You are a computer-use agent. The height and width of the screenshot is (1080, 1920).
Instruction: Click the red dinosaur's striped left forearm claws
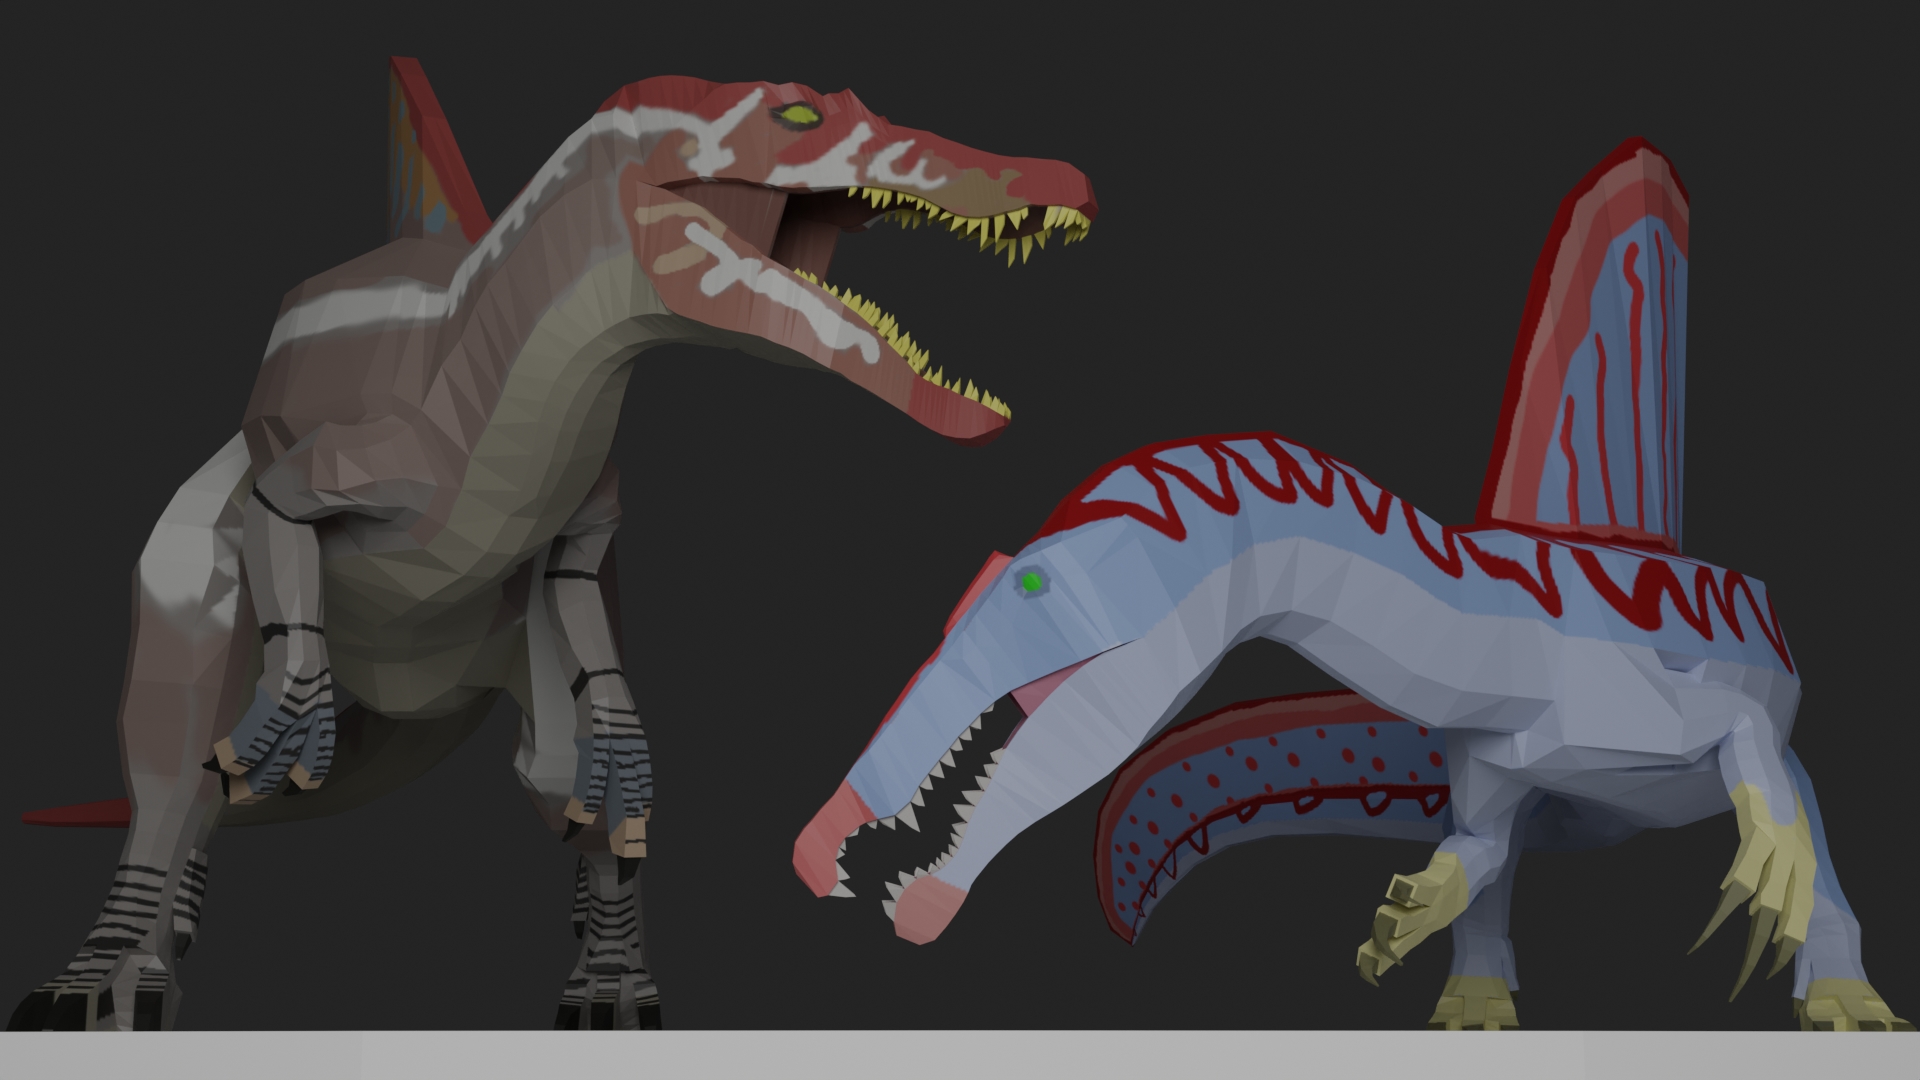point(270,750)
